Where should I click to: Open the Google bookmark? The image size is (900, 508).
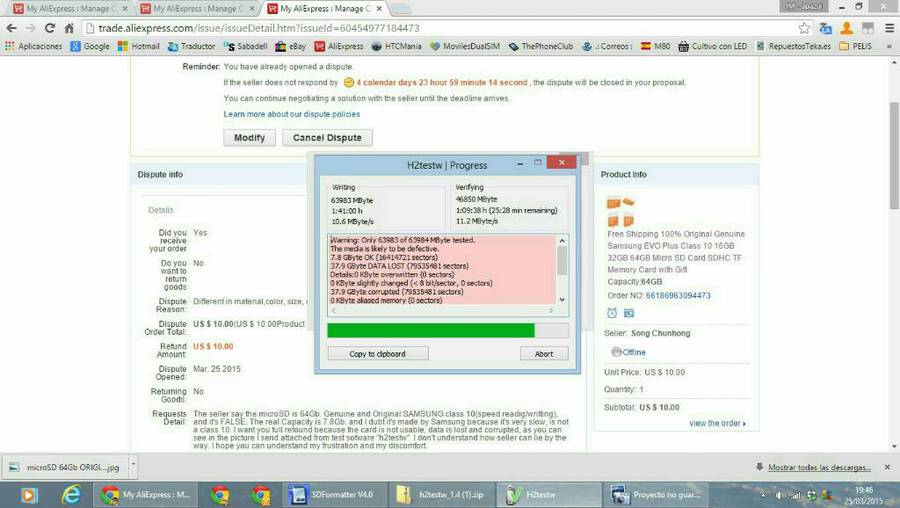[90, 46]
